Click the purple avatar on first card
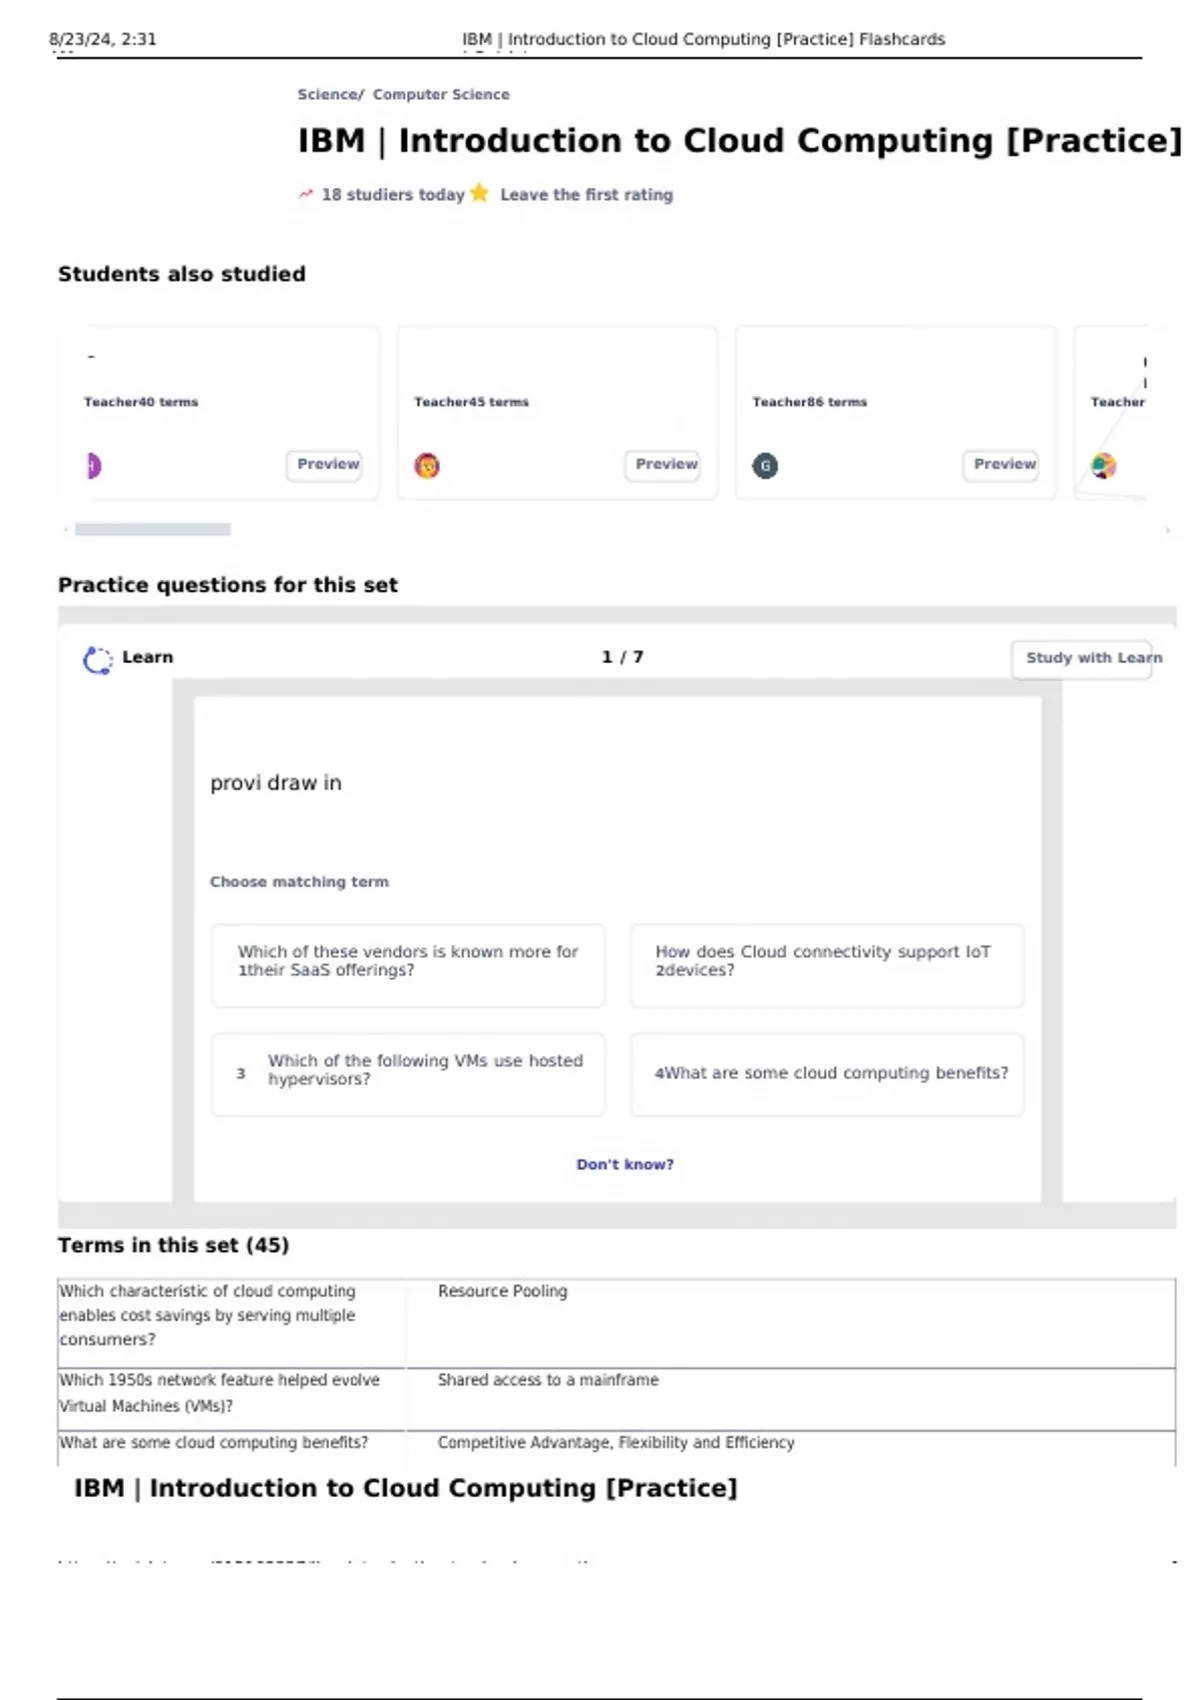This screenshot has height=1700, width=1200. pyautogui.click(x=93, y=466)
